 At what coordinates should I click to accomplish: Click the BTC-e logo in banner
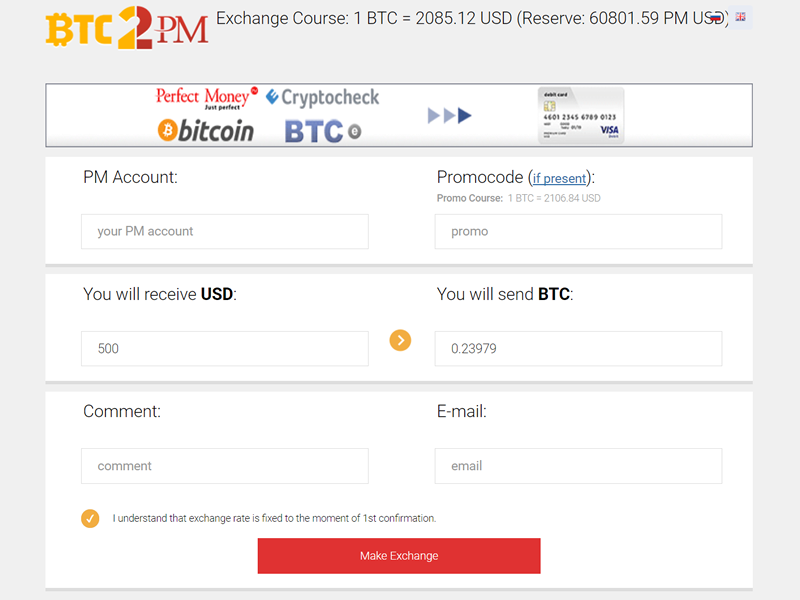pos(323,131)
